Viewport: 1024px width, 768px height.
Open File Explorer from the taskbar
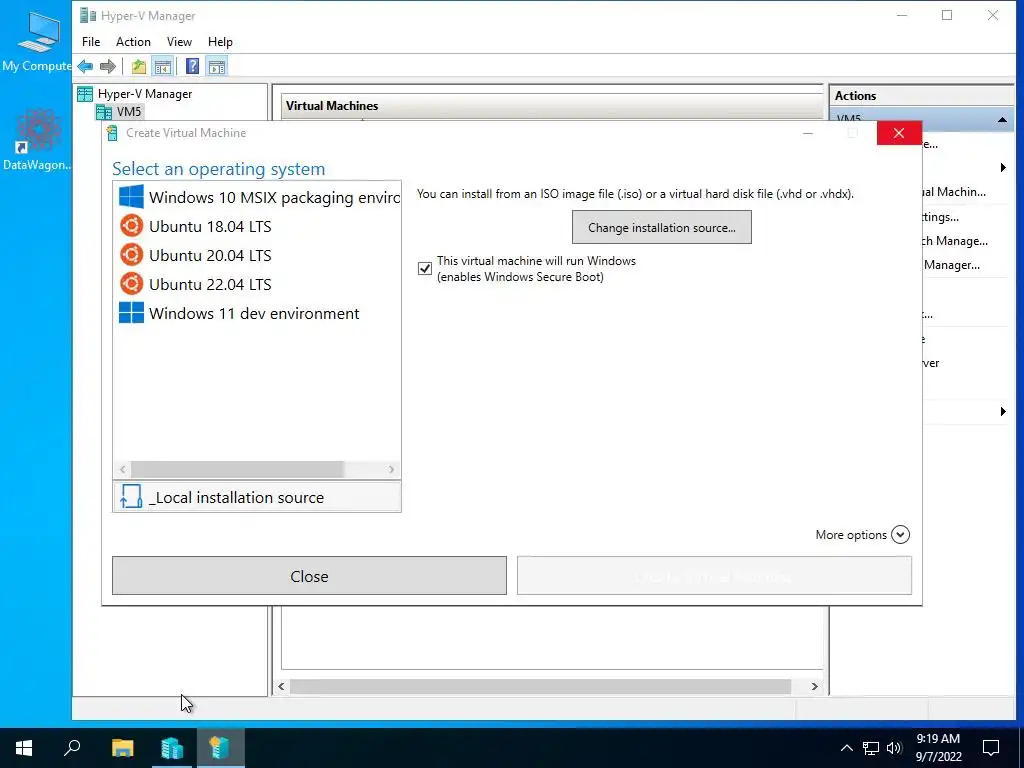click(x=122, y=748)
